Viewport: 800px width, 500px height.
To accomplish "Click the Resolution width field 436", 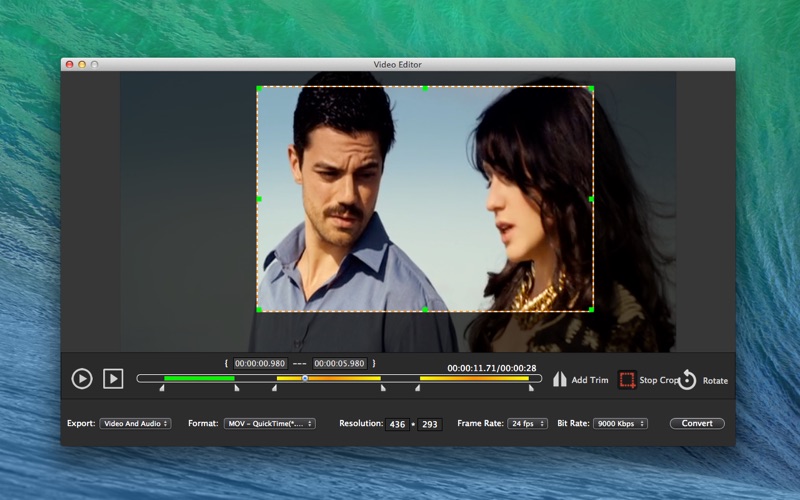I will point(398,424).
